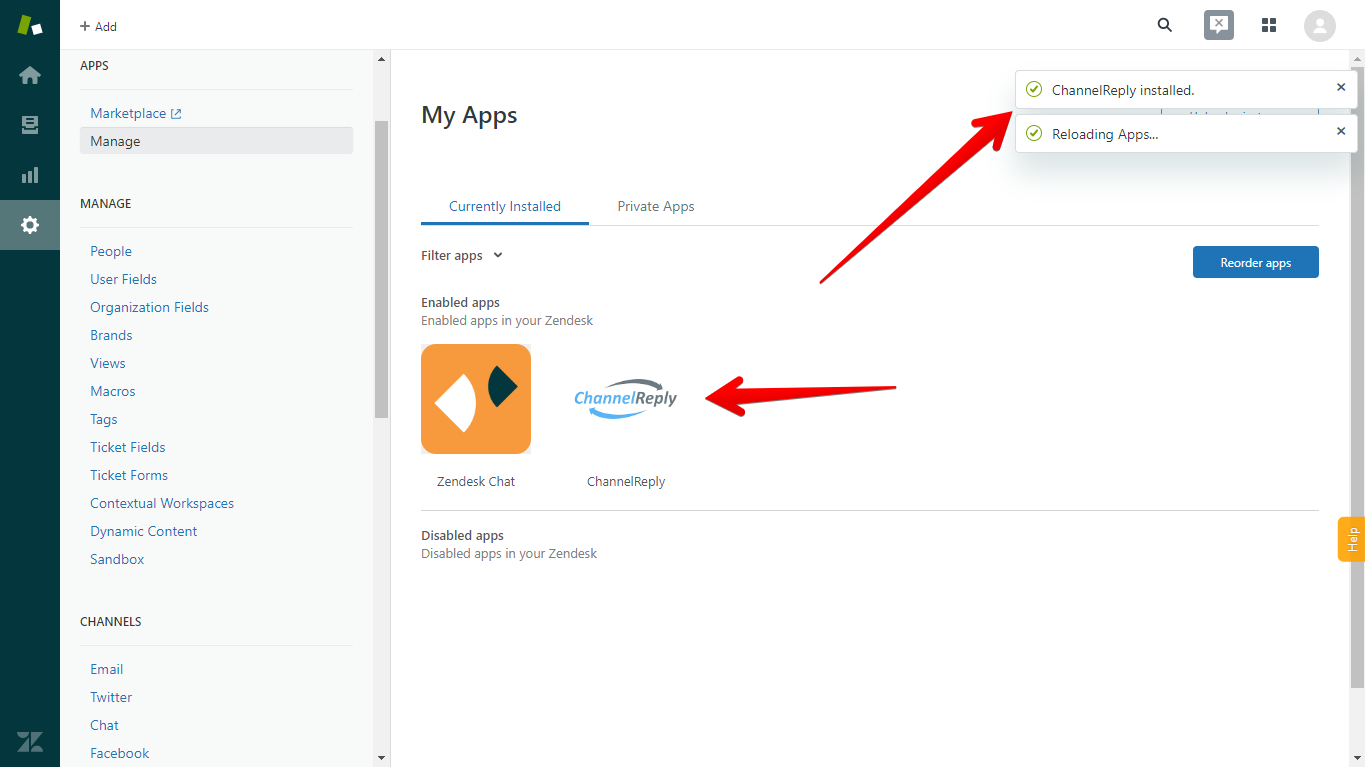This screenshot has height=767, width=1365.
Task: Open the Reporting bar chart icon
Action: coord(30,175)
